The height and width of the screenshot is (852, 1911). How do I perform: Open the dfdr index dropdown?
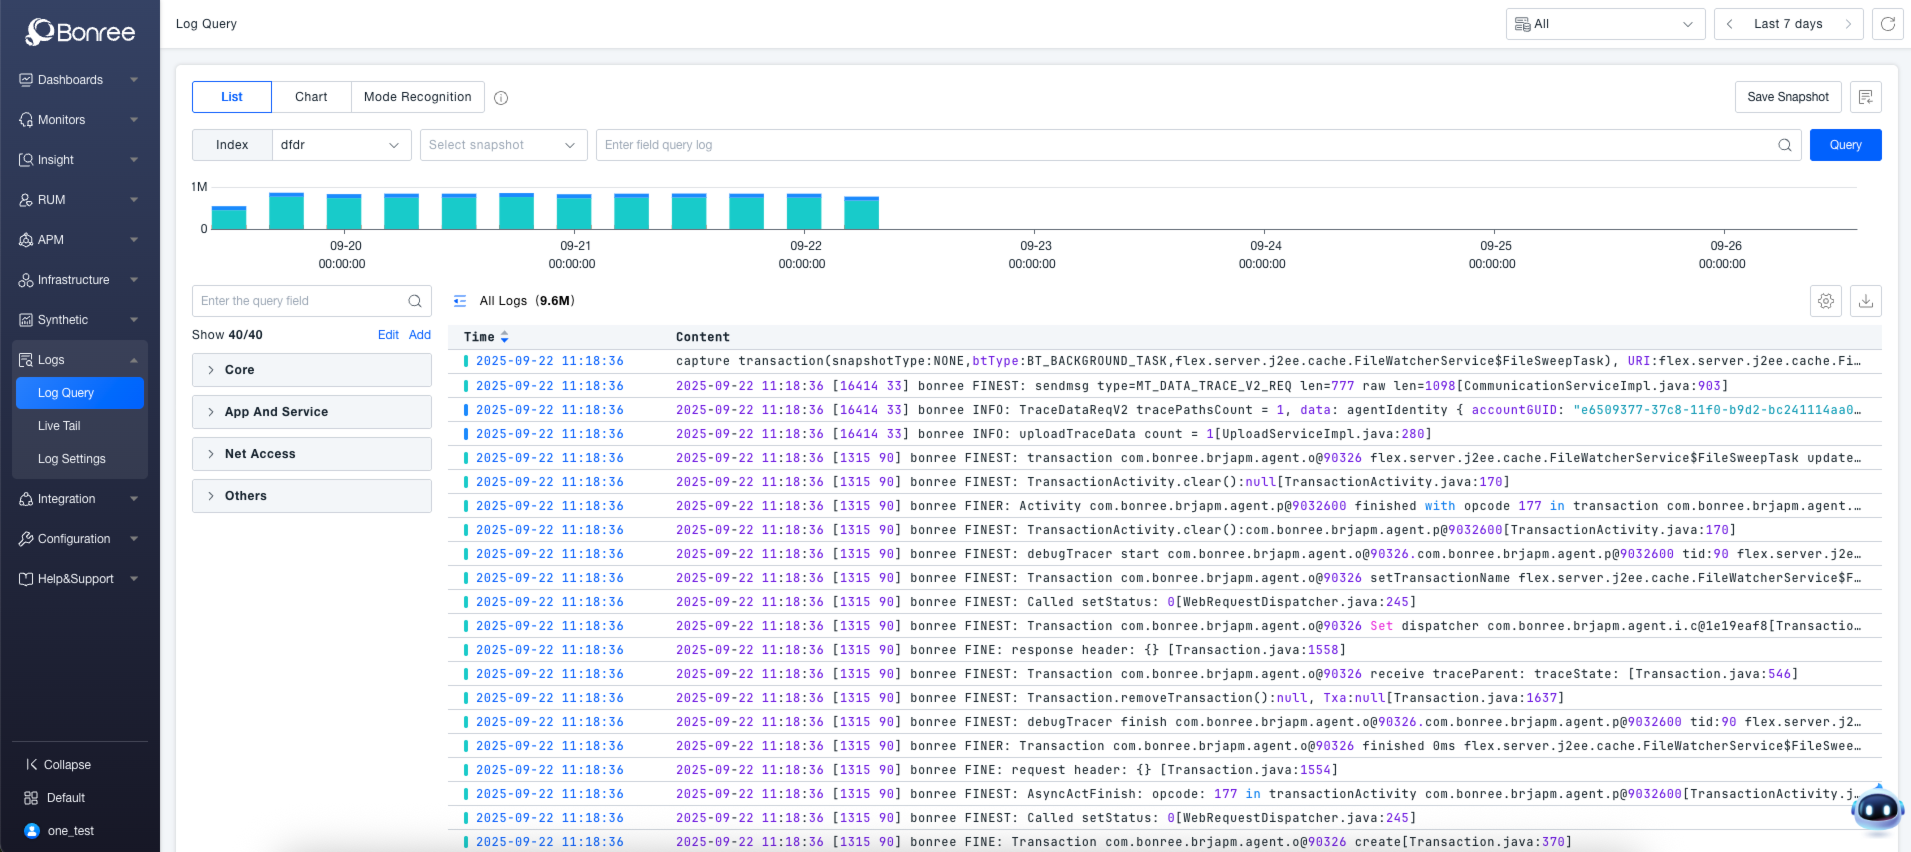tap(341, 145)
